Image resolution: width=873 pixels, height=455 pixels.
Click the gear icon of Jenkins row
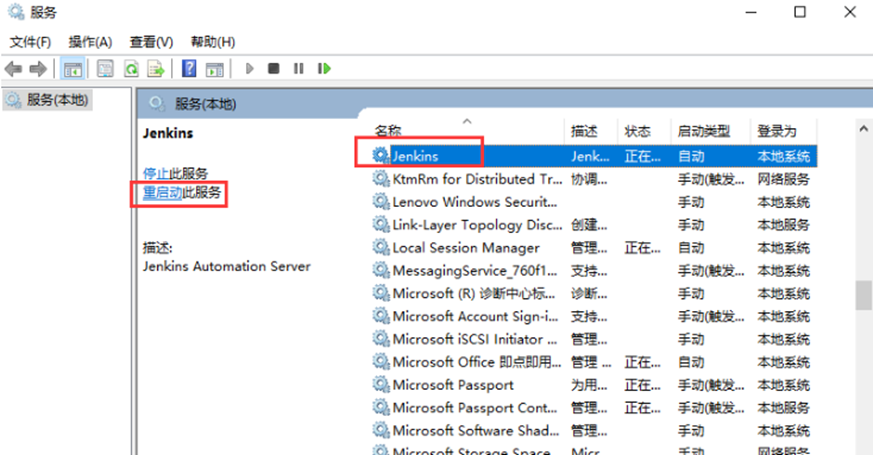click(x=381, y=155)
